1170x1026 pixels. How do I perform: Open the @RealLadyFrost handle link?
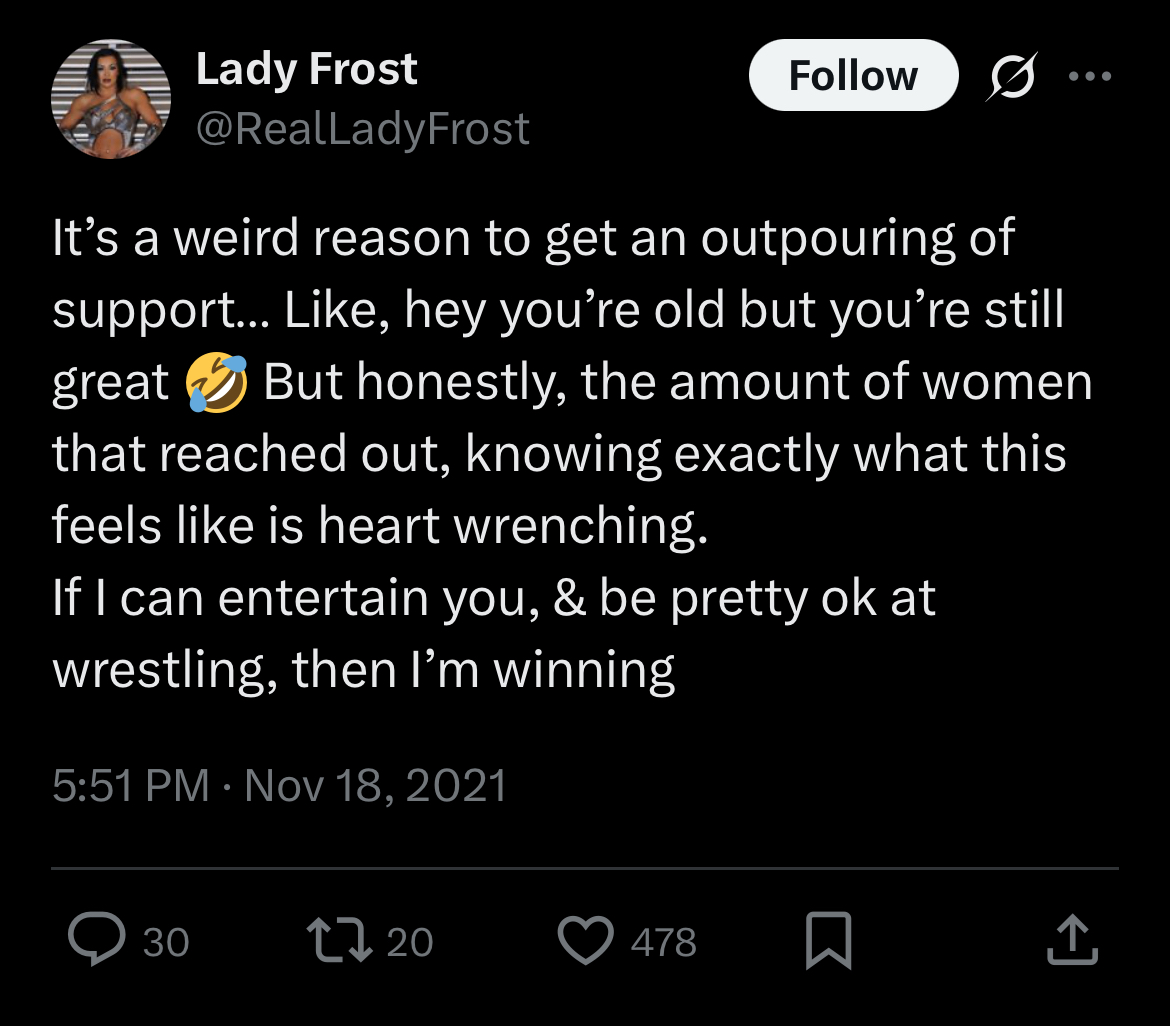pyautogui.click(x=362, y=130)
